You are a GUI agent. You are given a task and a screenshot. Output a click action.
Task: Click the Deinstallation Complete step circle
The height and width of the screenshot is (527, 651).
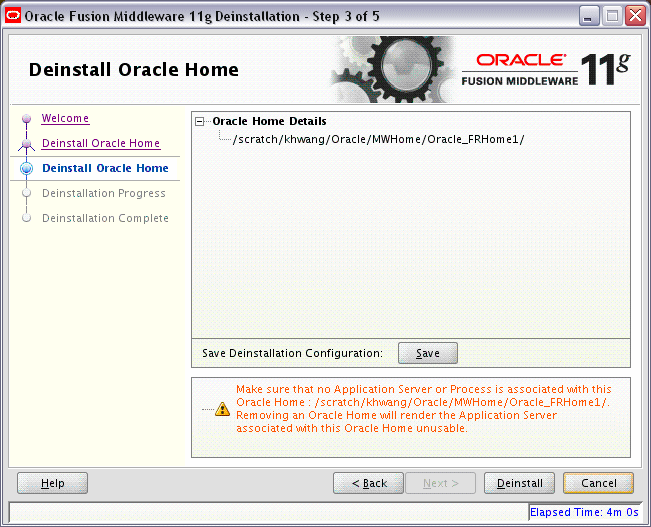(x=27, y=218)
